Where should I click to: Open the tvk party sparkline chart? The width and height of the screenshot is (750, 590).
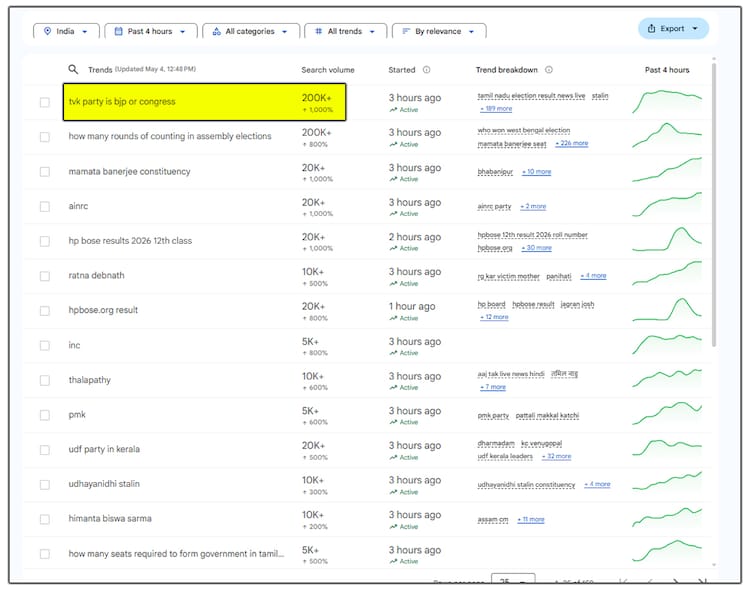coord(667,101)
